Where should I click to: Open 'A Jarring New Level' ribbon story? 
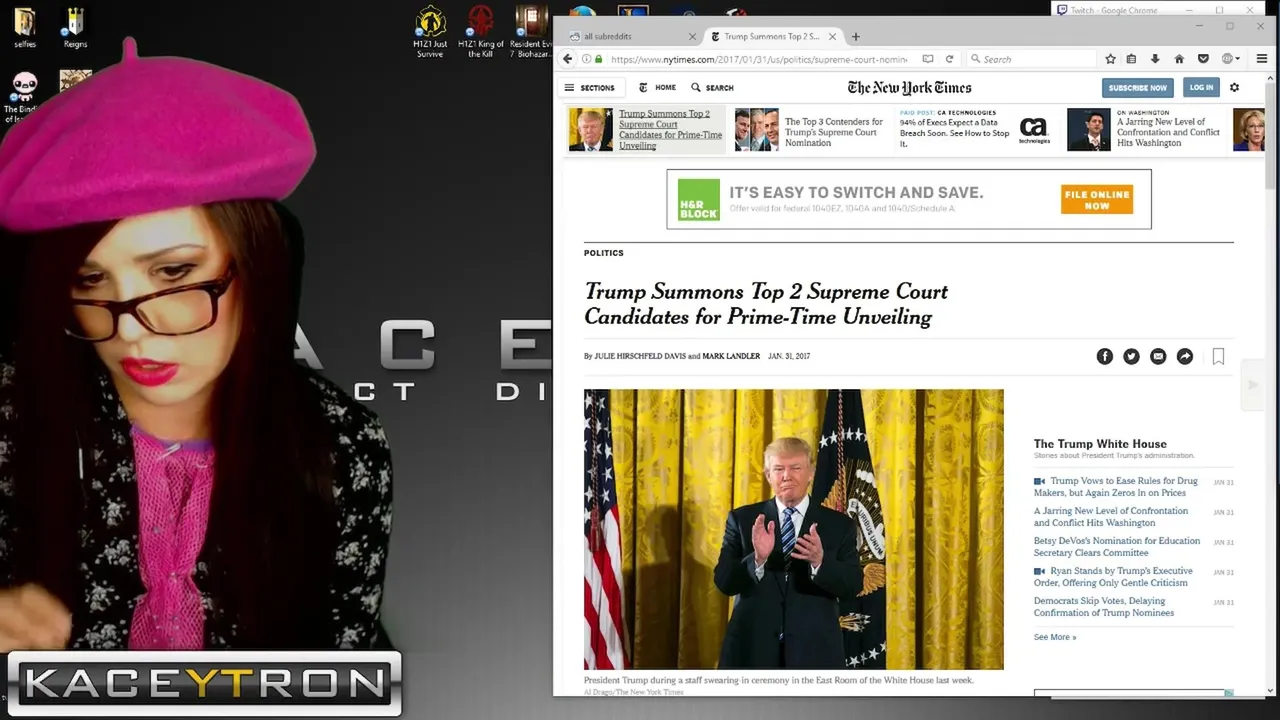(x=1145, y=130)
